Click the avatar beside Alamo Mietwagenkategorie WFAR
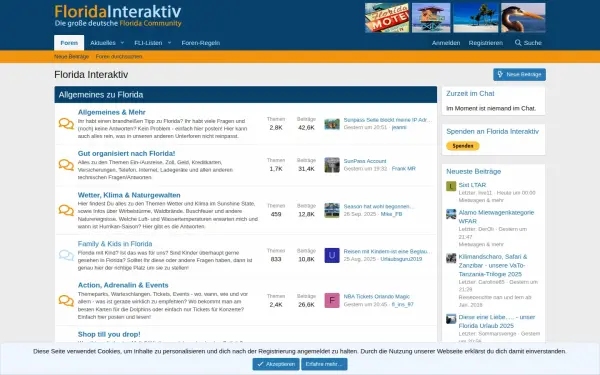This screenshot has height=375, width=600. [x=451, y=214]
